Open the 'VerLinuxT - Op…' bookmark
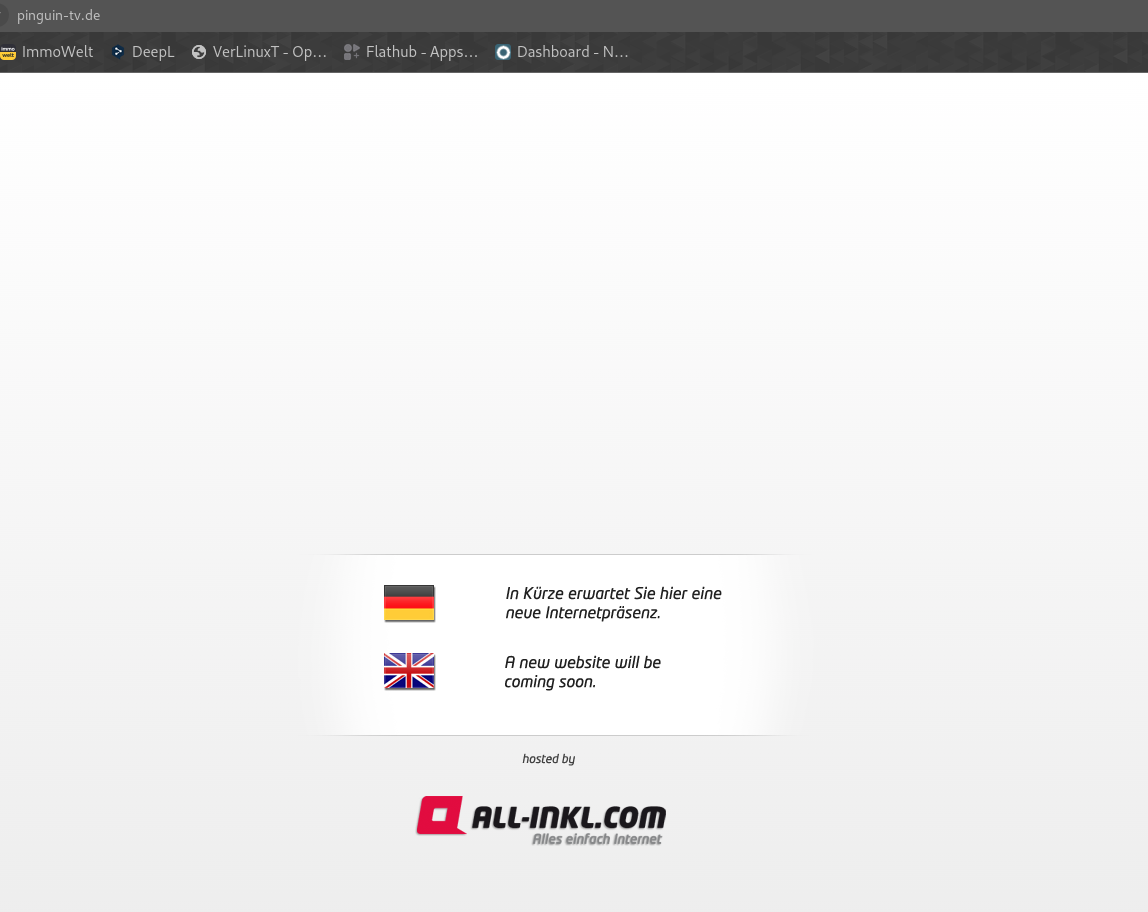Viewport: 1148px width, 912px height. 269,52
